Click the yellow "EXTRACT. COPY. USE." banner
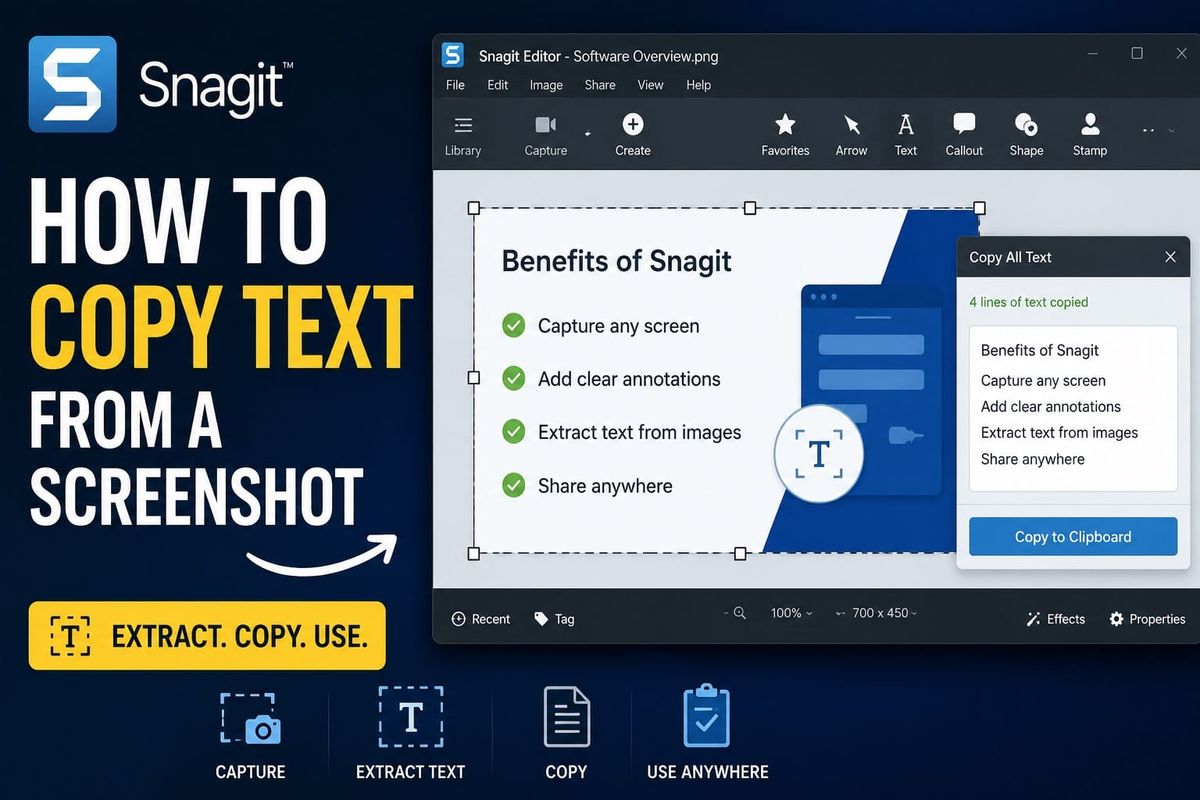Viewport: 1200px width, 800px height. [x=207, y=635]
